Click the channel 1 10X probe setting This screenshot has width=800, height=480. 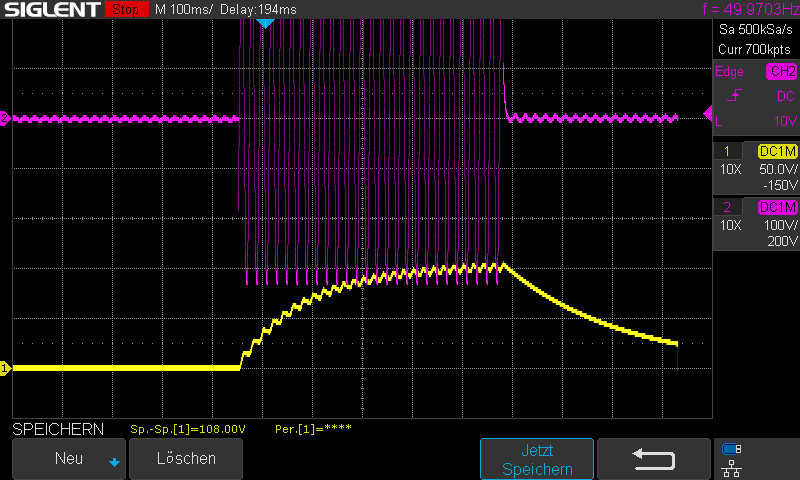[731, 169]
